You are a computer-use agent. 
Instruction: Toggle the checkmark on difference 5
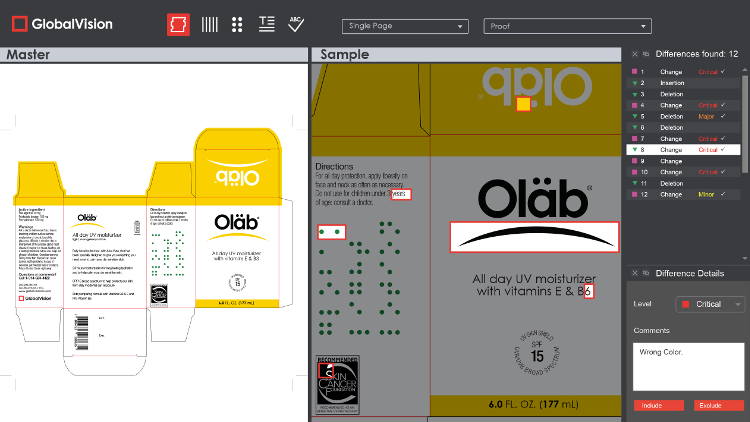point(723,116)
